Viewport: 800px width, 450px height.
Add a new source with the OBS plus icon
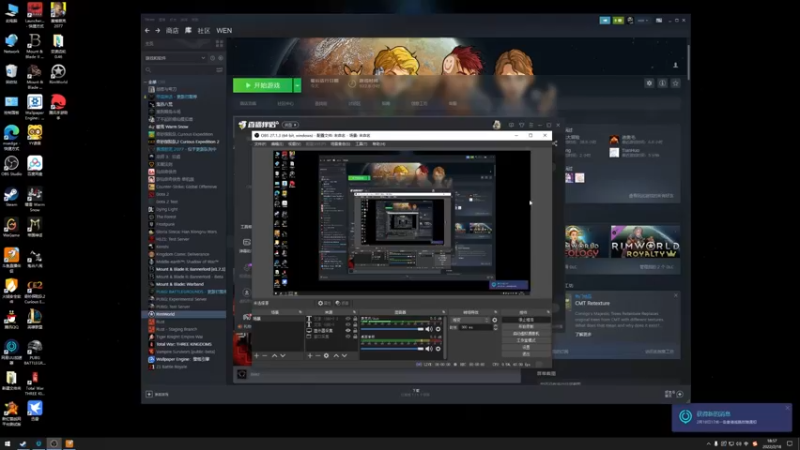(310, 356)
